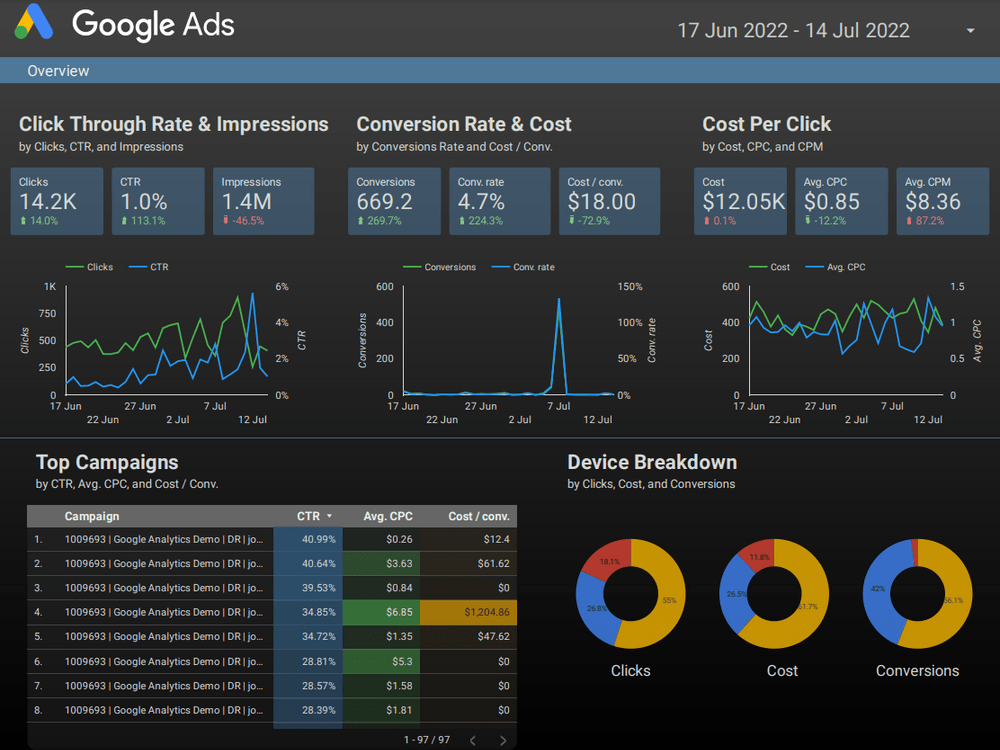Viewport: 1000px width, 750px height.
Task: Click the 56.1% slice of Conversions donut
Action: point(953,600)
